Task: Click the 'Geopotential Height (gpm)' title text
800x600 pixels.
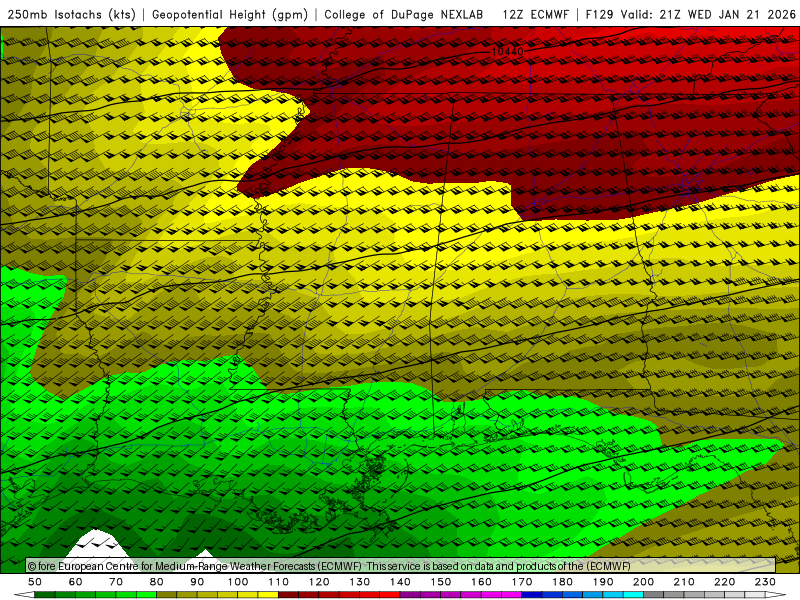Action: [230, 14]
